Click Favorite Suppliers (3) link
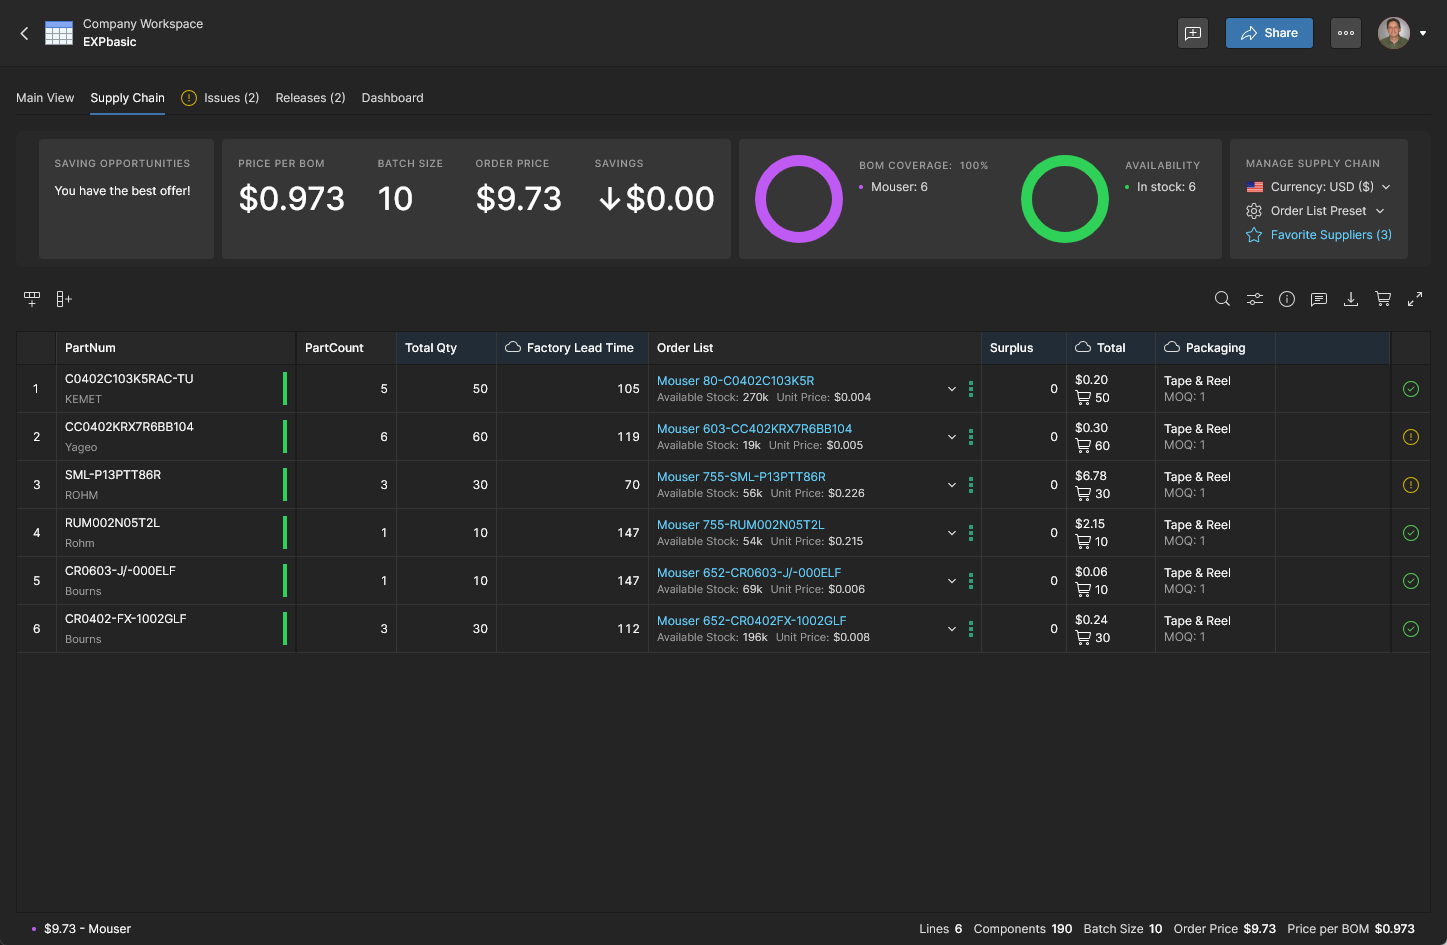 pos(1330,235)
